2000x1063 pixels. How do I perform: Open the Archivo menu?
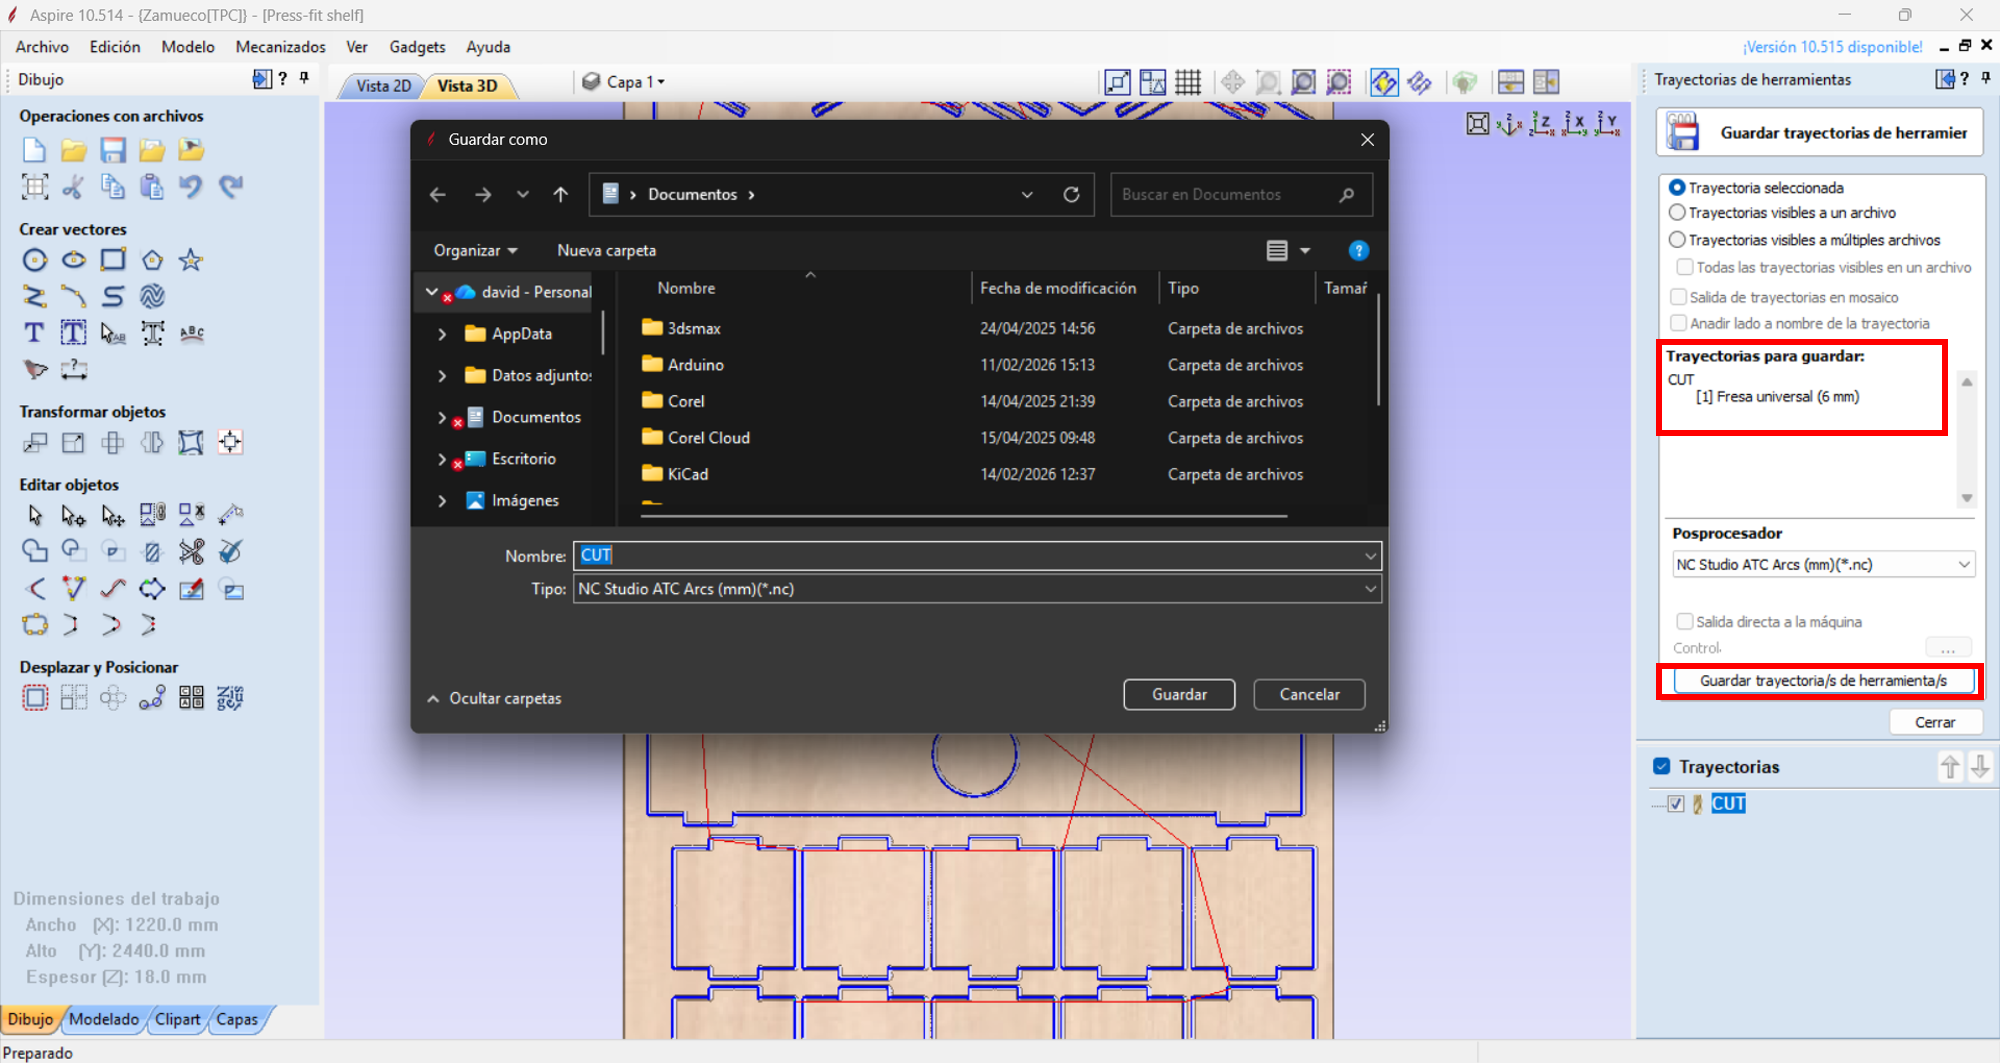[42, 47]
